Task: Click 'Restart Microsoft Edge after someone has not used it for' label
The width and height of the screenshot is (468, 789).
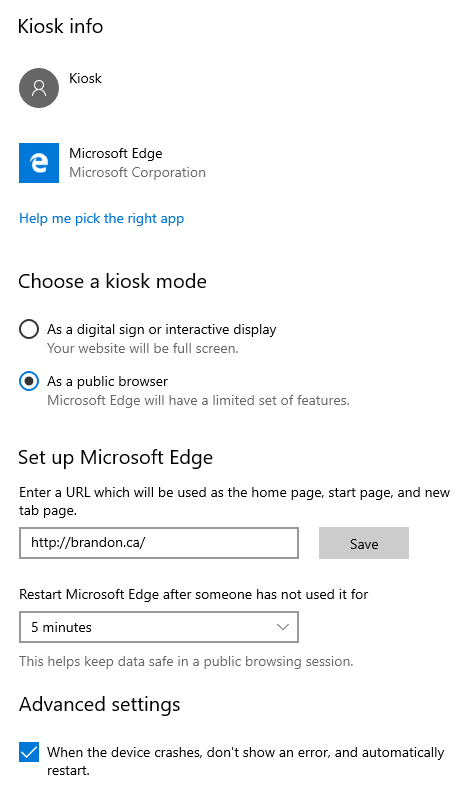Action: [194, 594]
